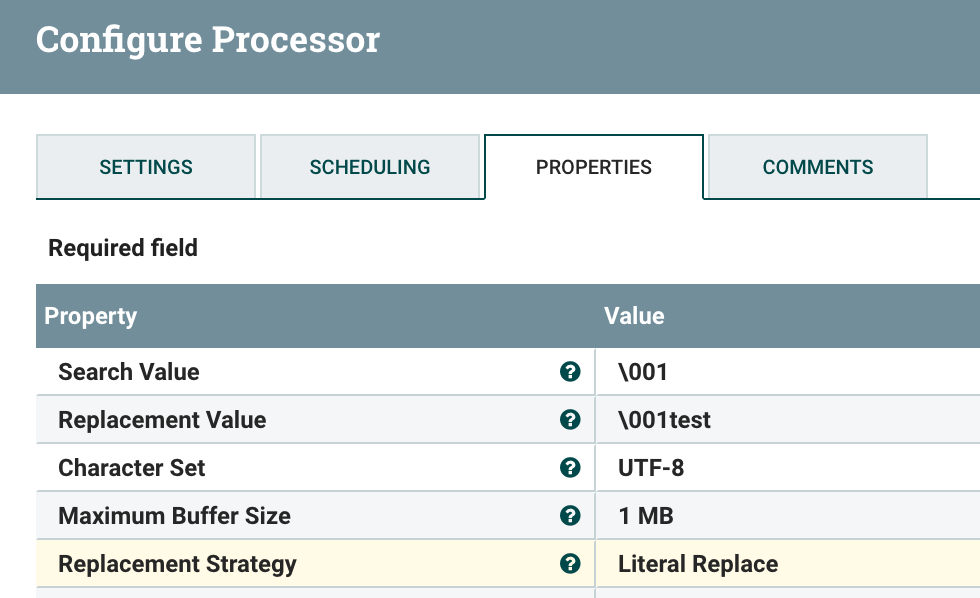980x598 pixels.
Task: Open the Scheduling tab
Action: 370,167
